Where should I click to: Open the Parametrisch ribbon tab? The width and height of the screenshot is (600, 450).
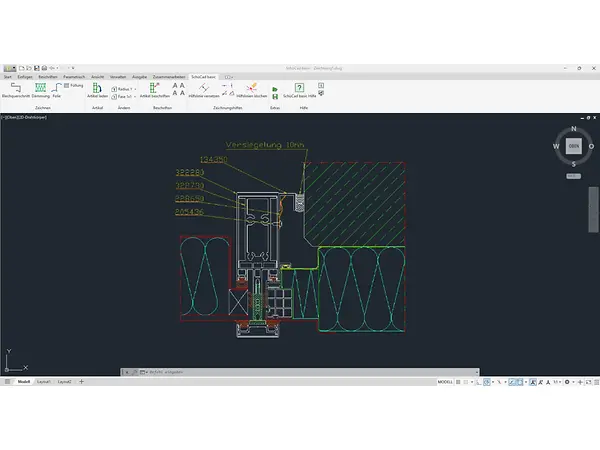click(x=73, y=75)
